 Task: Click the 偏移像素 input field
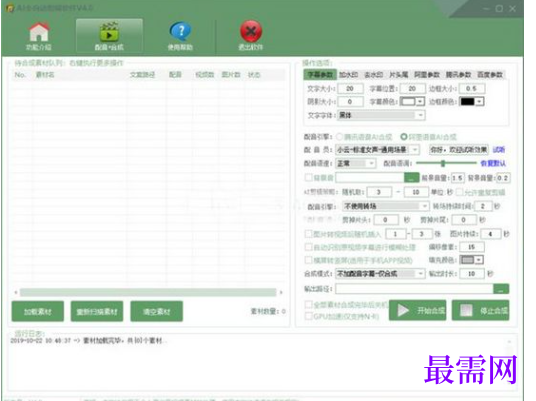472,247
